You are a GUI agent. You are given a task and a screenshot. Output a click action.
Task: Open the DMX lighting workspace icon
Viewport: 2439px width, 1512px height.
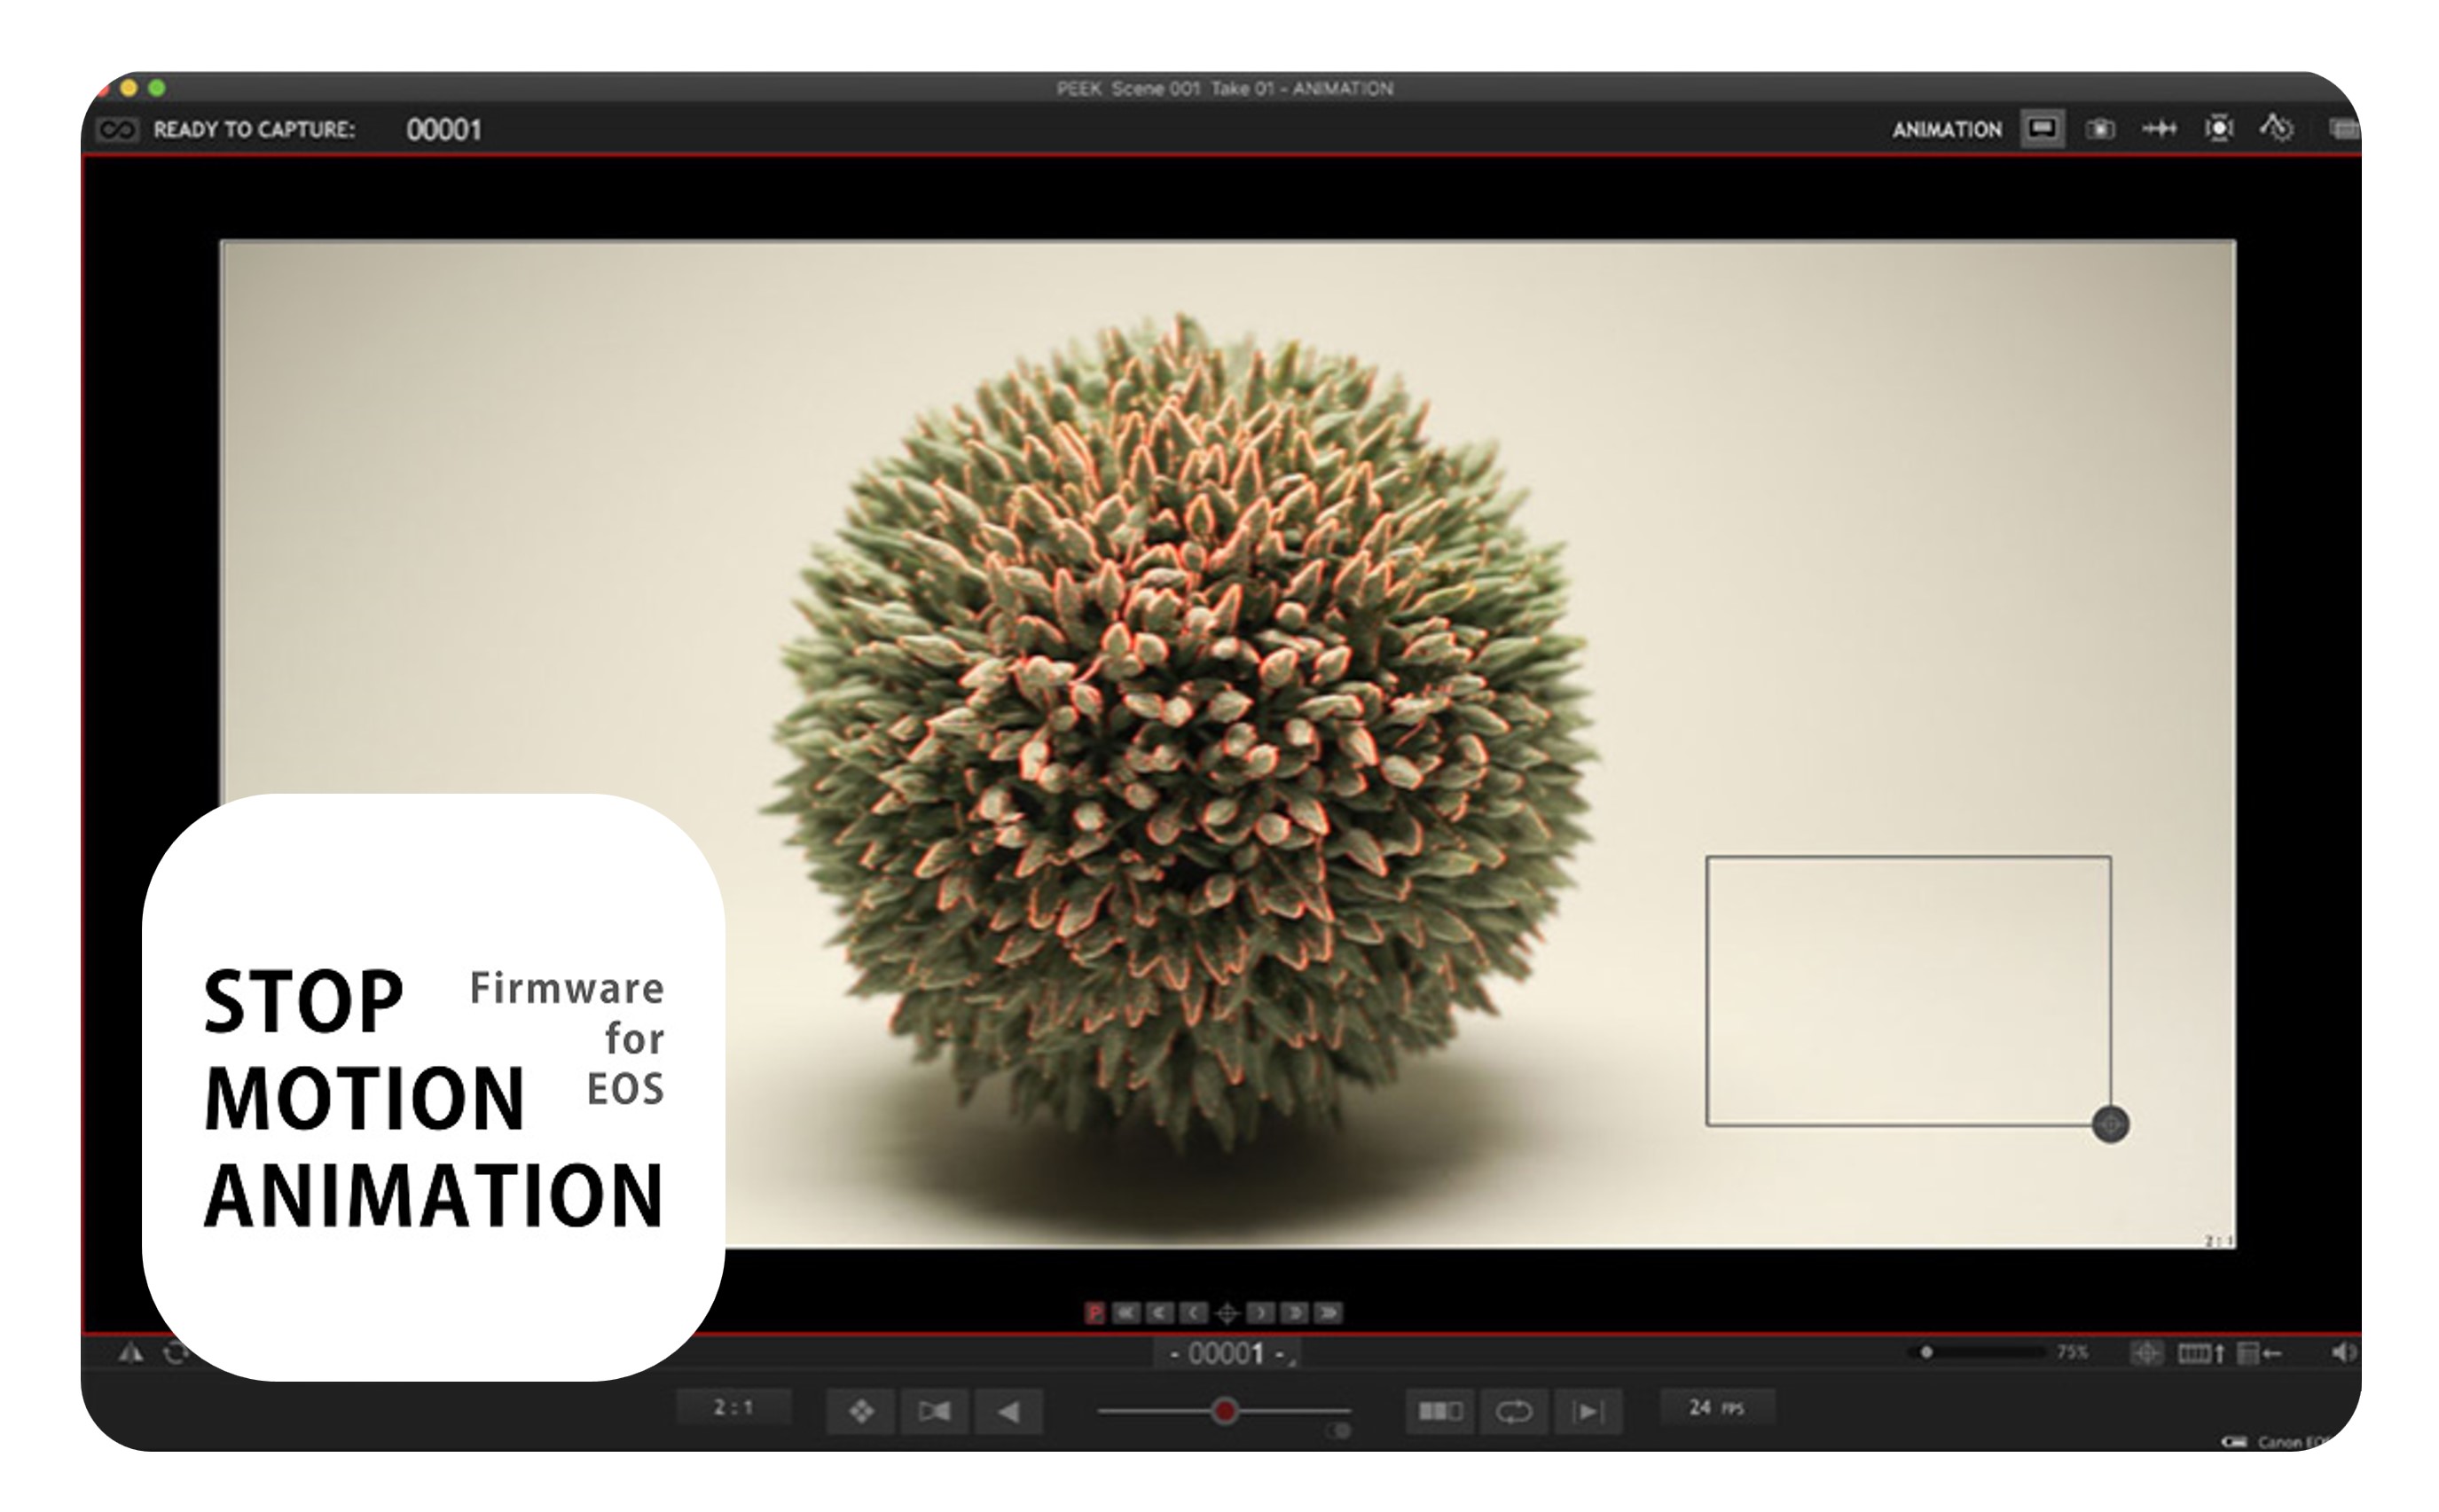(x=2219, y=129)
